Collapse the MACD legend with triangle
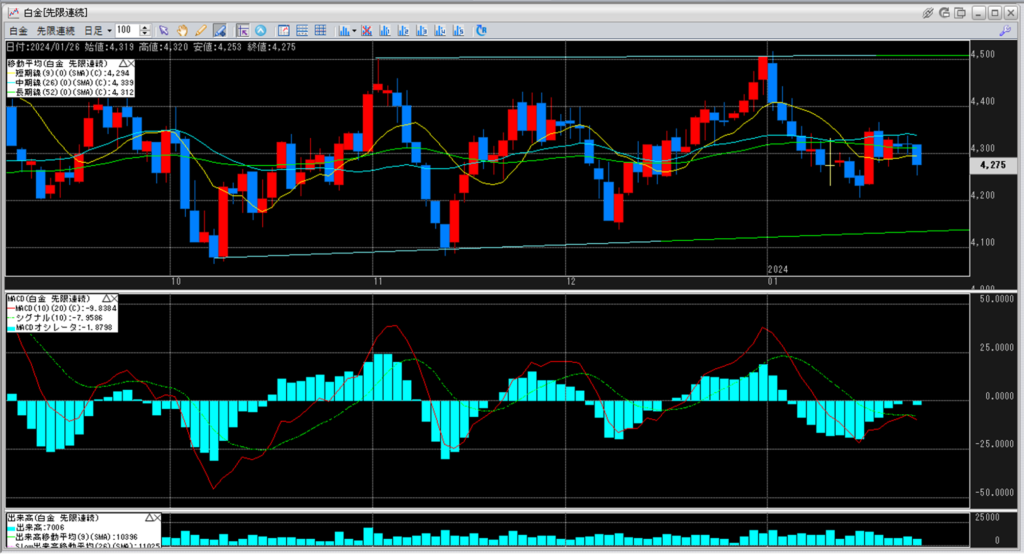 tap(106, 299)
